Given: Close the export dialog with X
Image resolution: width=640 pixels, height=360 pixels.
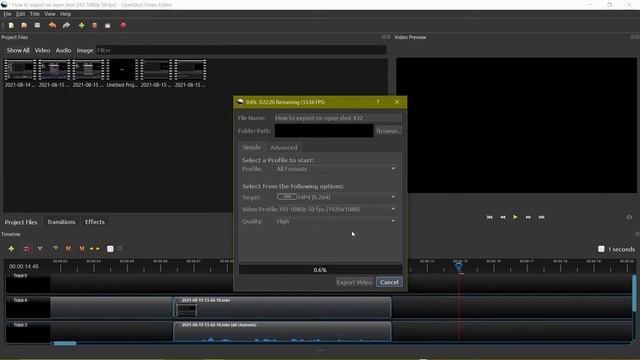Looking at the screenshot, I should pyautogui.click(x=397, y=102).
